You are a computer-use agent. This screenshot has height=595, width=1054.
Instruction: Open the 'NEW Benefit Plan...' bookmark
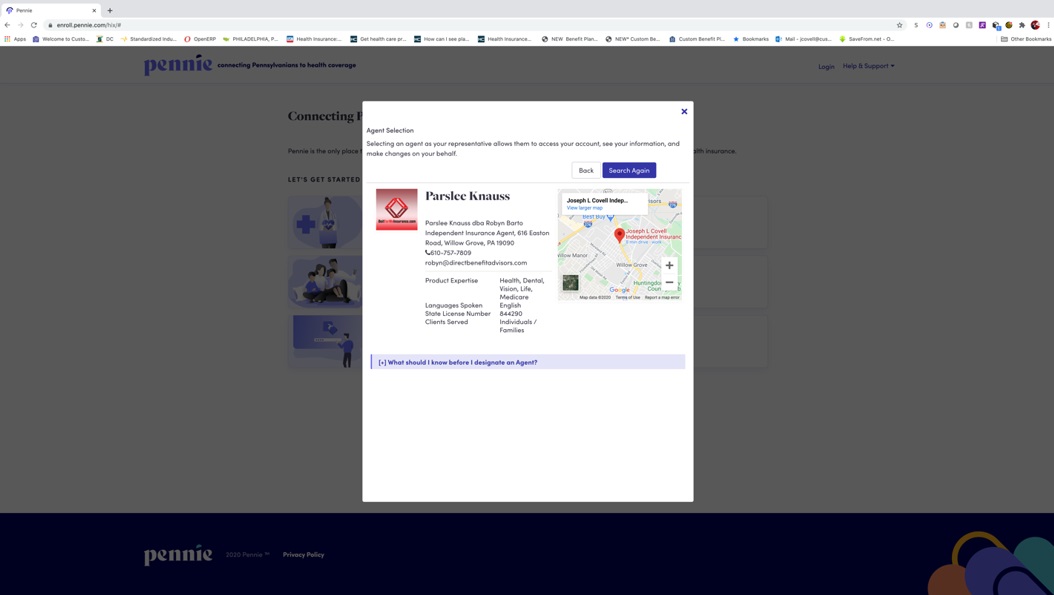point(569,39)
